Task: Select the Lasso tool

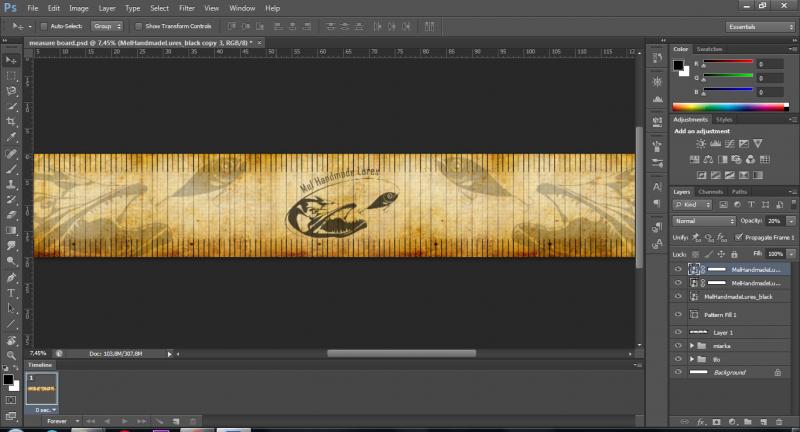Action: coord(12,90)
